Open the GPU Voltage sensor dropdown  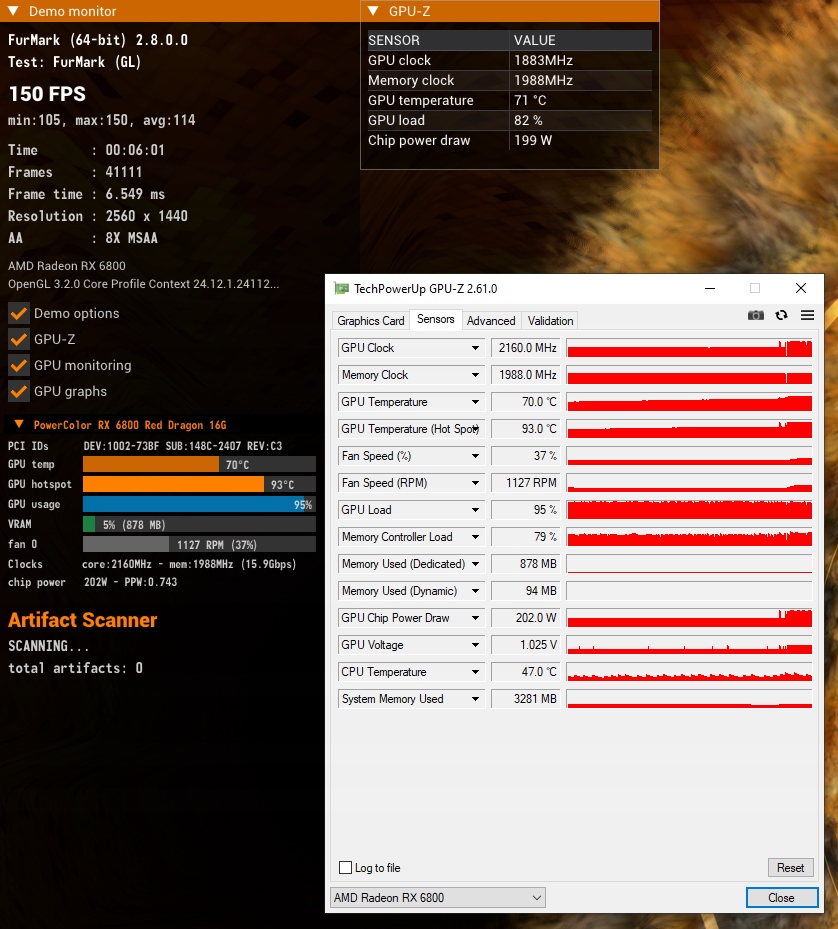(x=475, y=645)
